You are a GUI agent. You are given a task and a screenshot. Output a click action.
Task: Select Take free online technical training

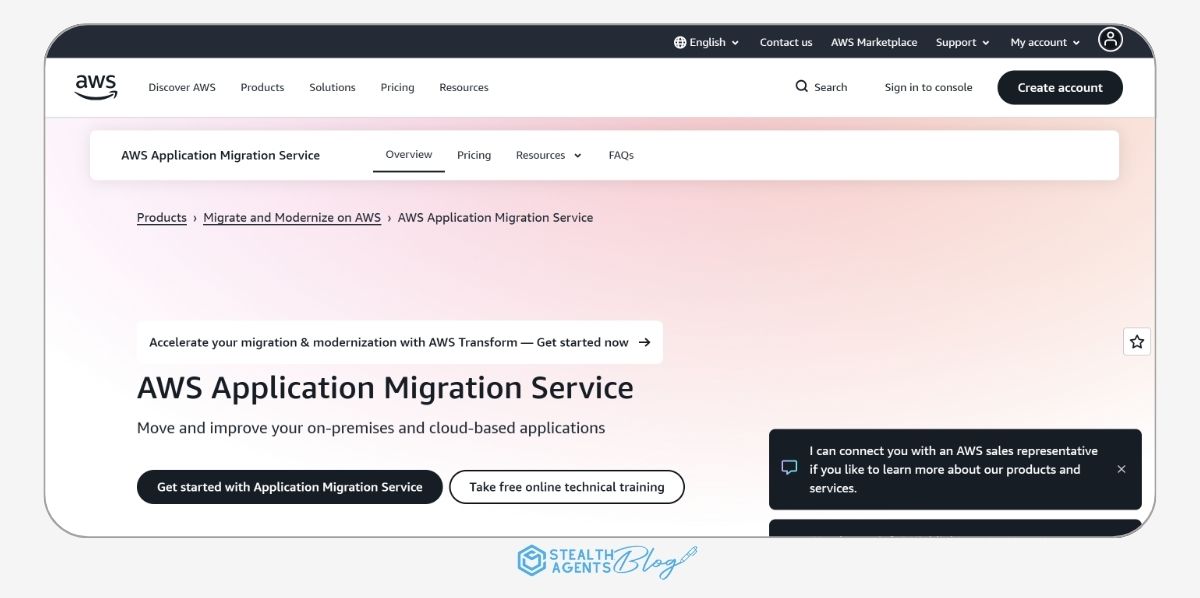(x=566, y=487)
